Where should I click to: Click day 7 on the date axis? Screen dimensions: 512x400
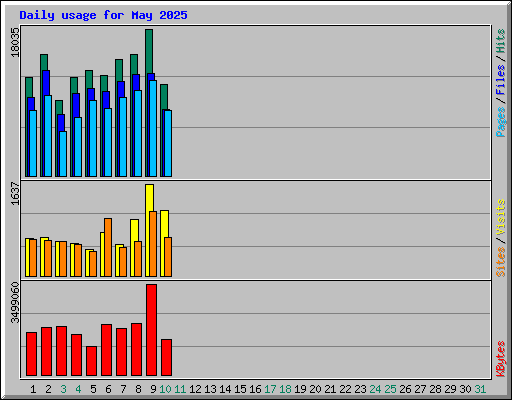(123, 389)
